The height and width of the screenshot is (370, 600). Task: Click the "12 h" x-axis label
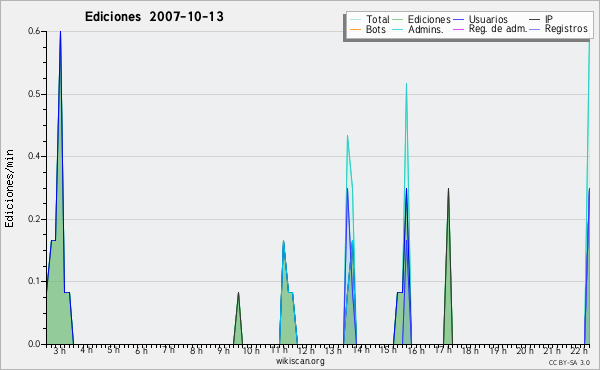[306, 350]
